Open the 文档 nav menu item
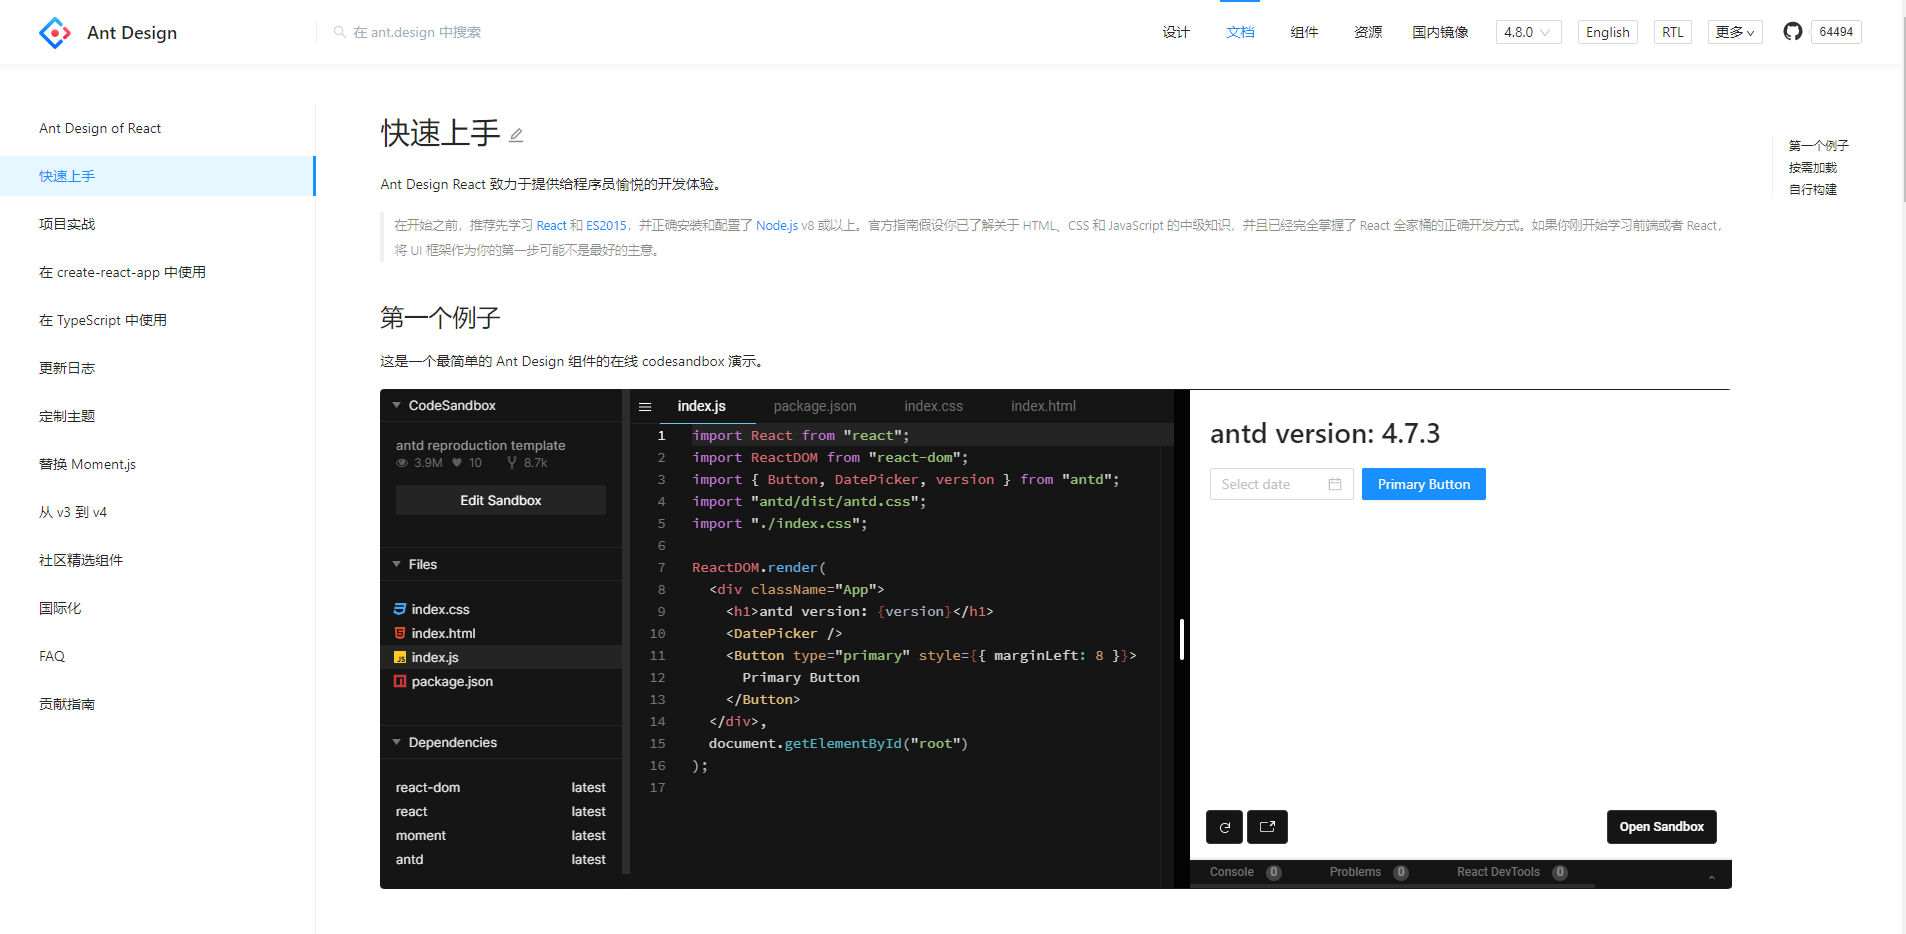The width and height of the screenshot is (1906, 934). (1240, 32)
